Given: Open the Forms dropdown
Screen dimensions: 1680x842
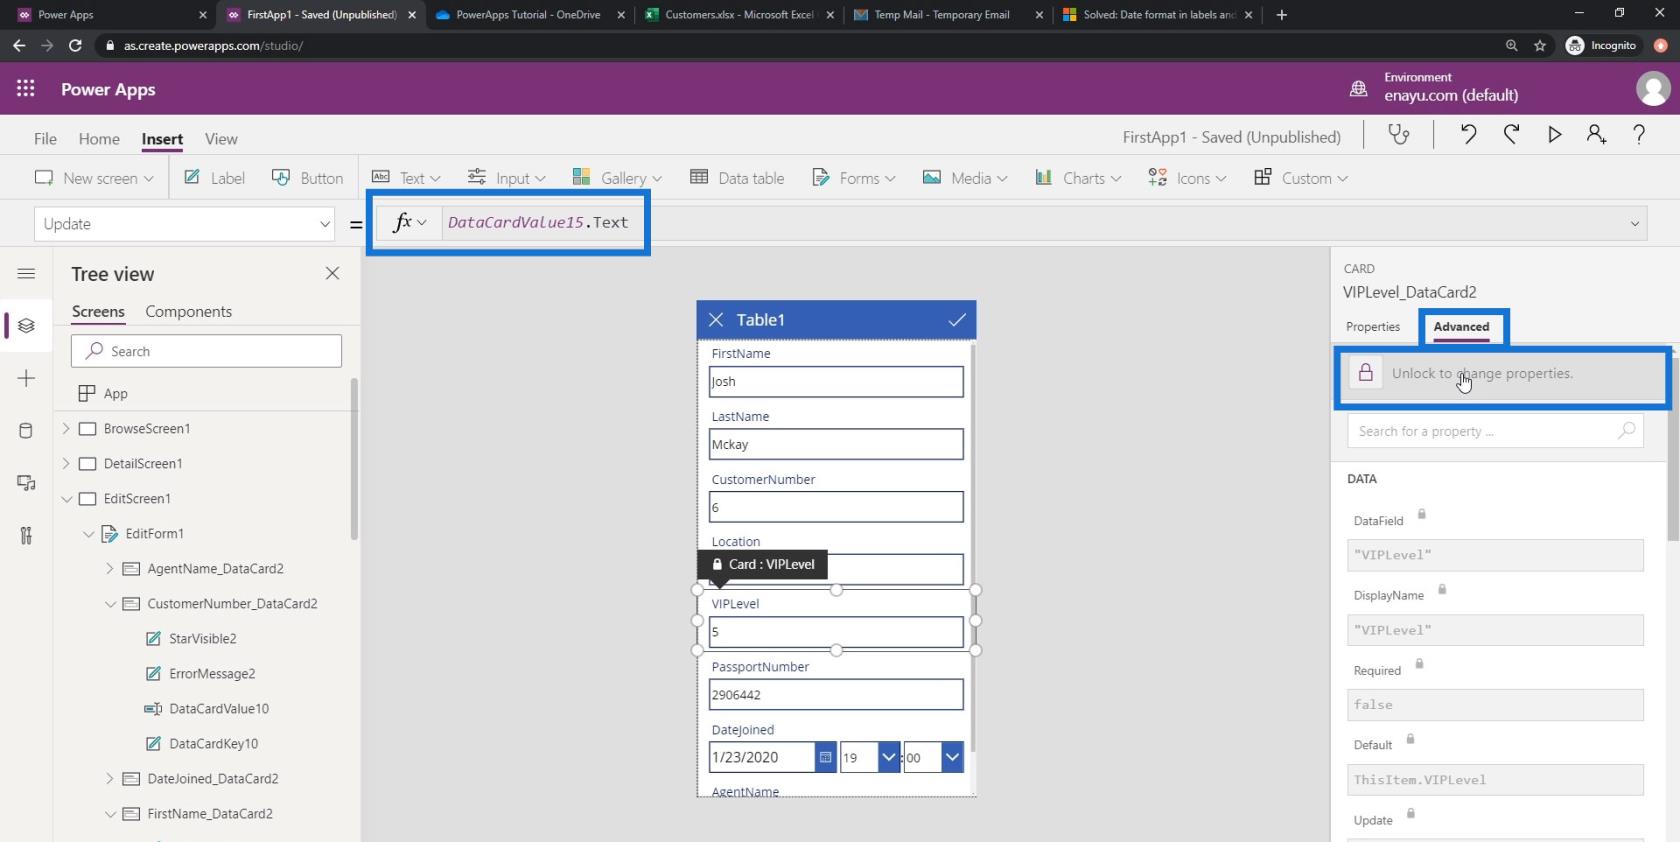Looking at the screenshot, I should click(854, 177).
